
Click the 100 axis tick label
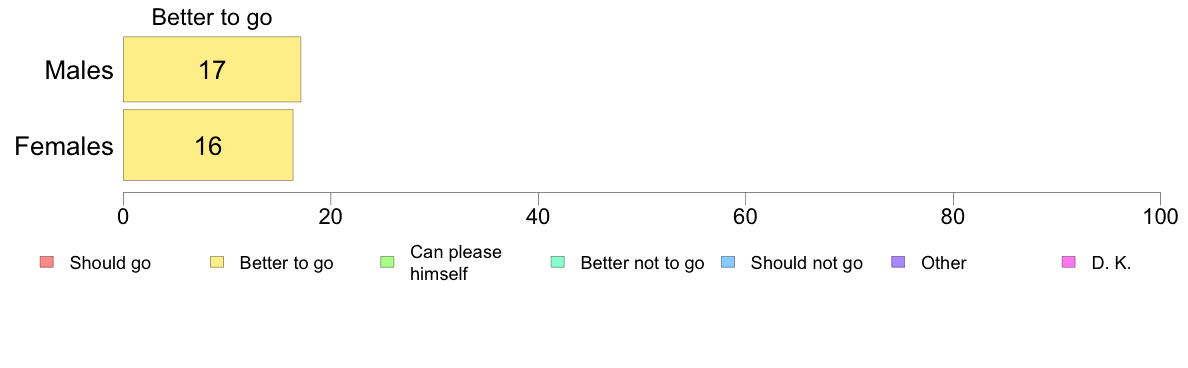click(x=1160, y=217)
